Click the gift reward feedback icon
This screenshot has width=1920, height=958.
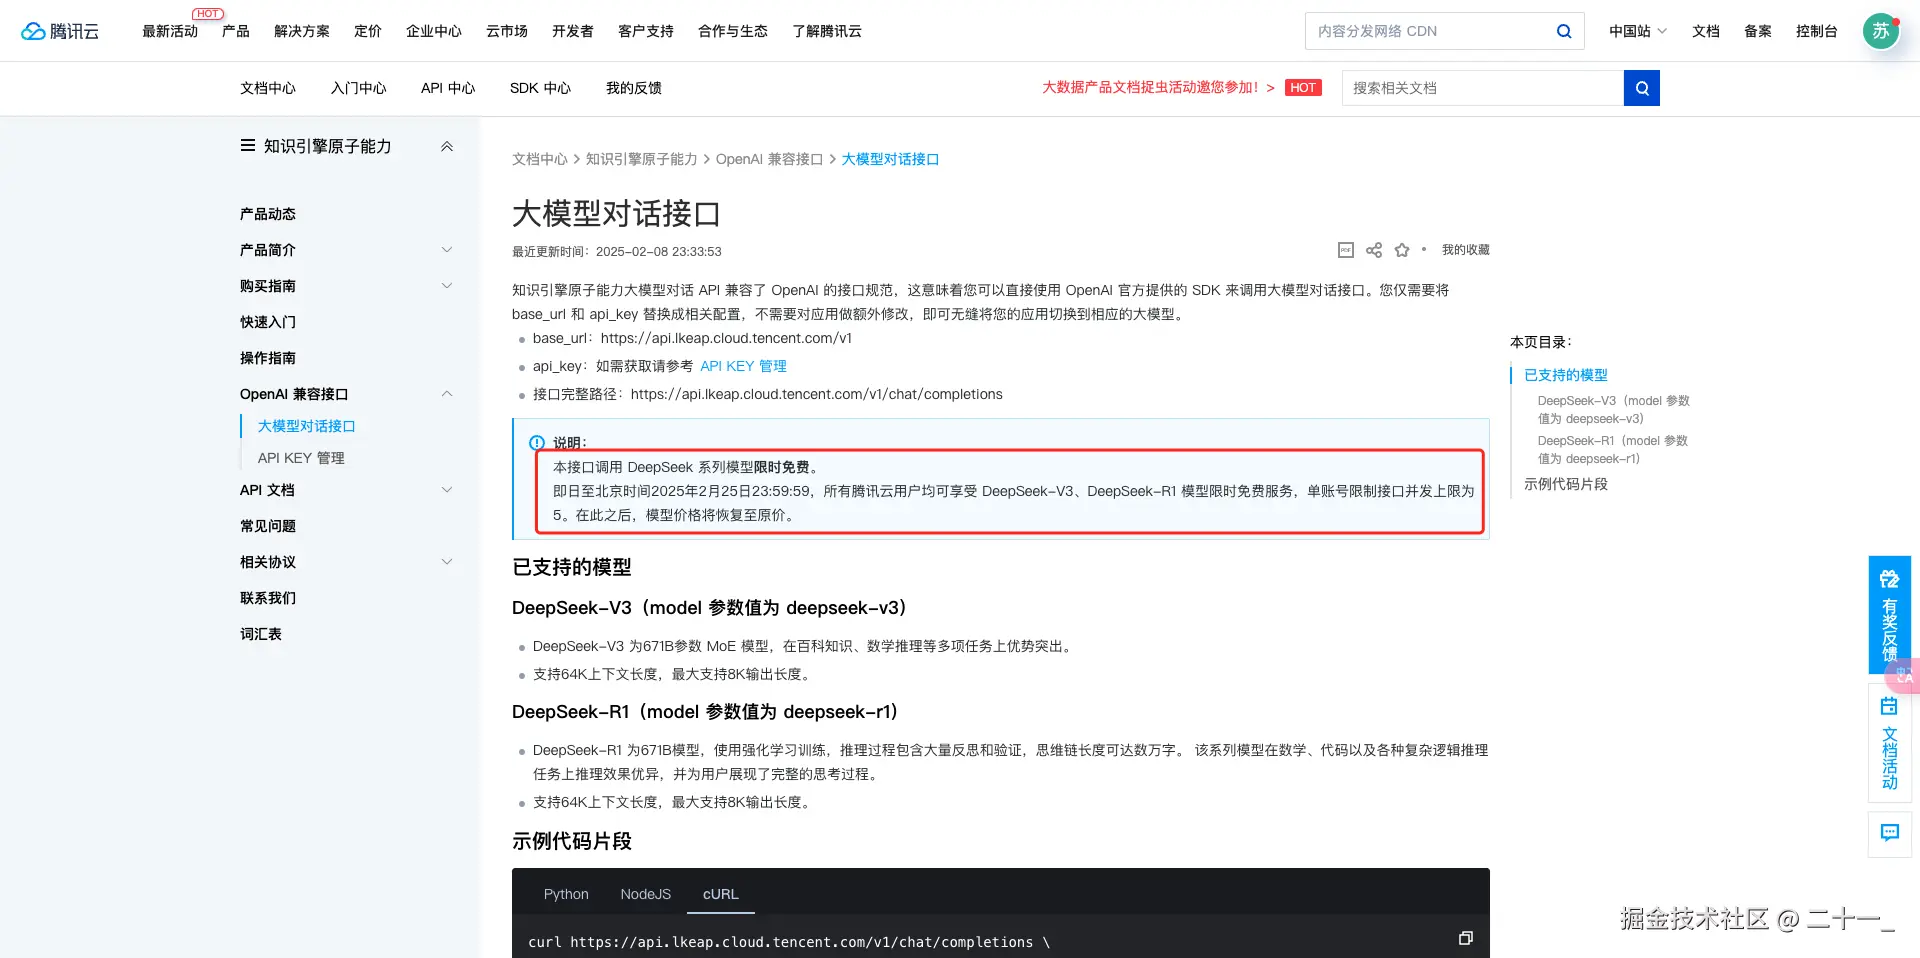click(1889, 579)
